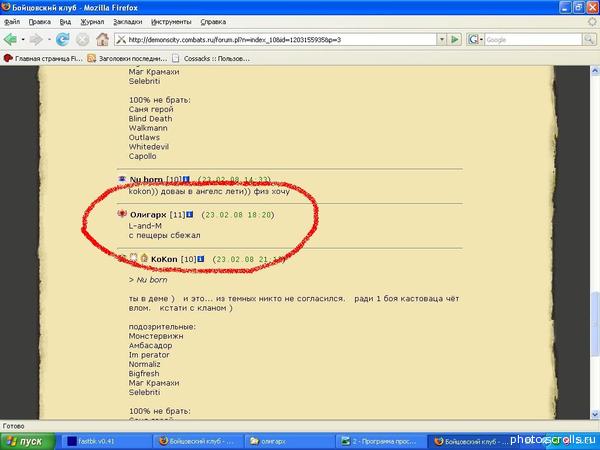Switch to the '2 - Программа' taskbar item
The image size is (600, 450).
(x=380, y=441)
